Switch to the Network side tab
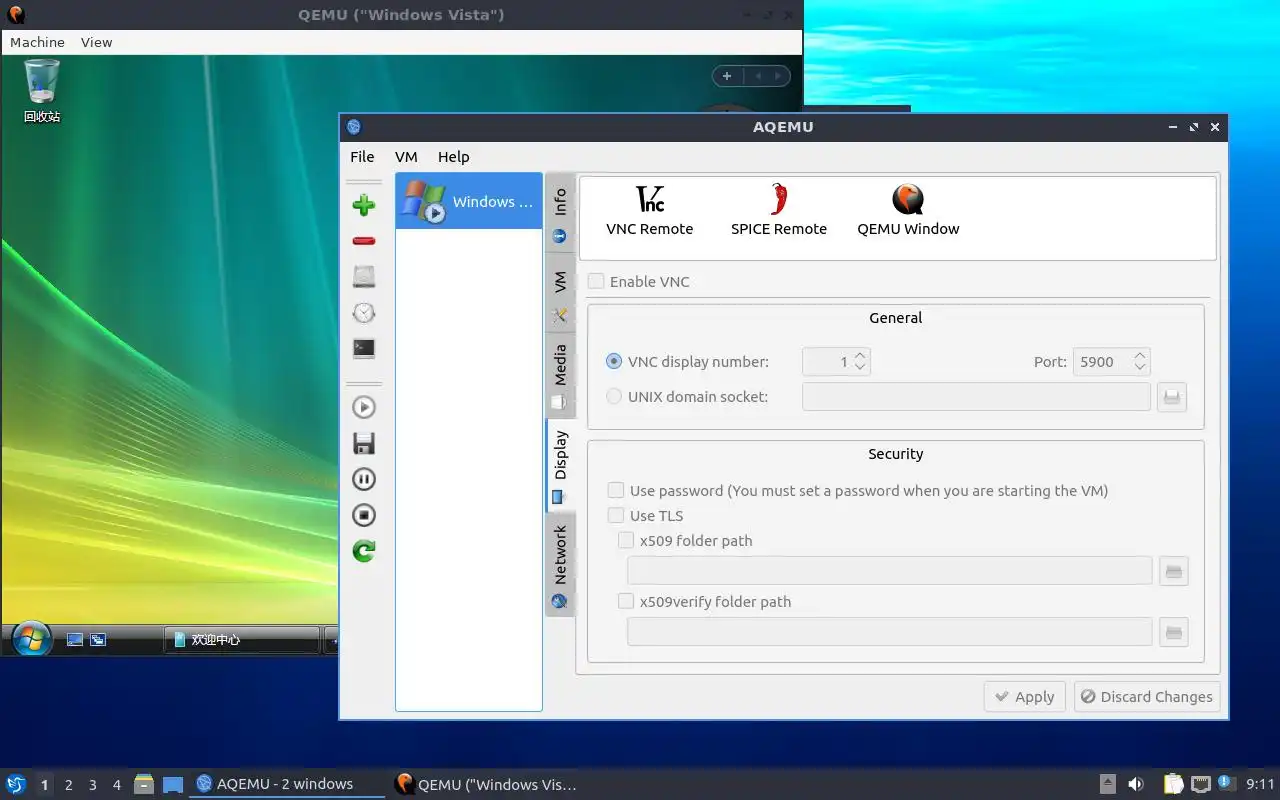 tap(560, 566)
